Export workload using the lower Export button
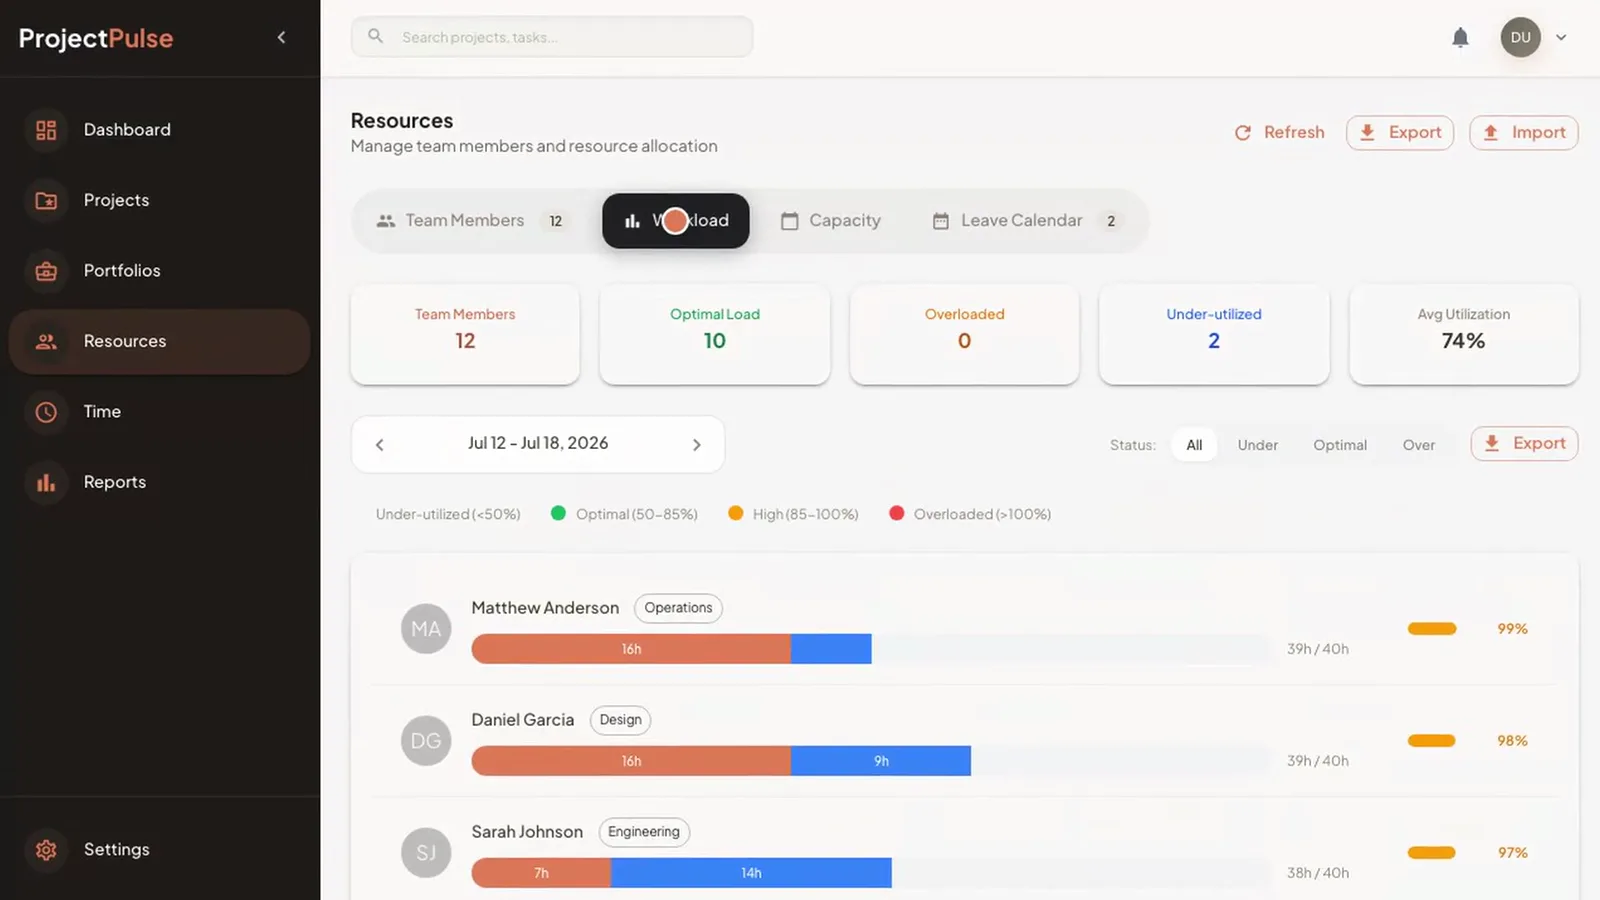The width and height of the screenshot is (1600, 900). pyautogui.click(x=1525, y=444)
